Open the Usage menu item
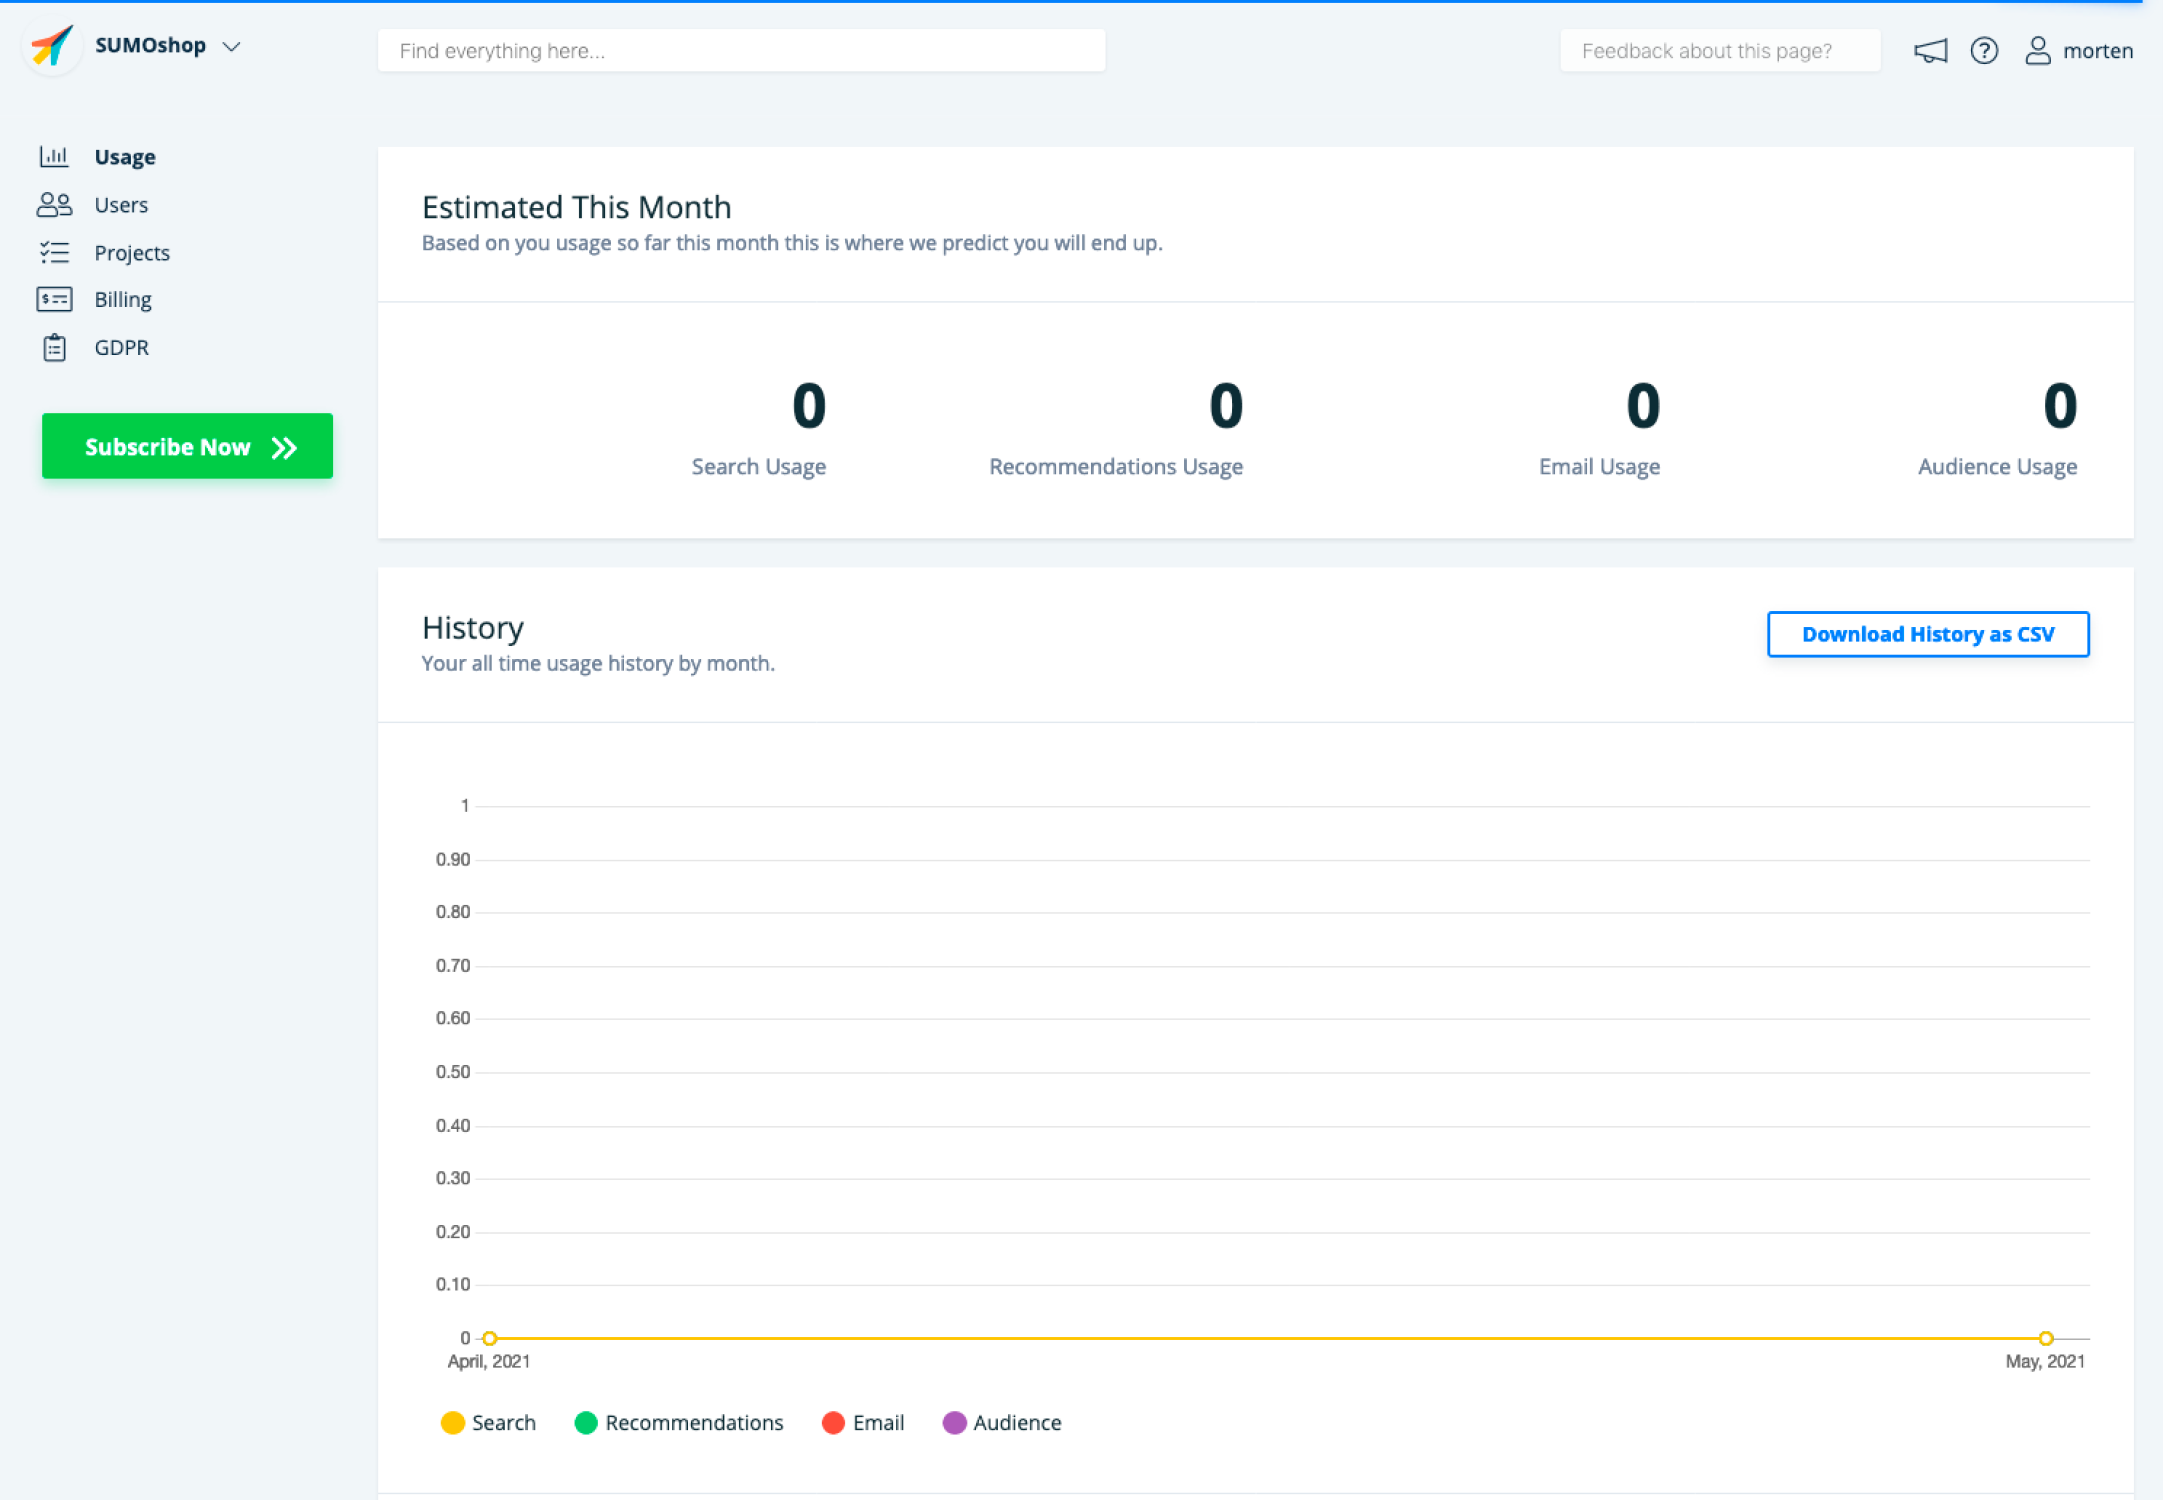The width and height of the screenshot is (2163, 1500). coord(125,157)
